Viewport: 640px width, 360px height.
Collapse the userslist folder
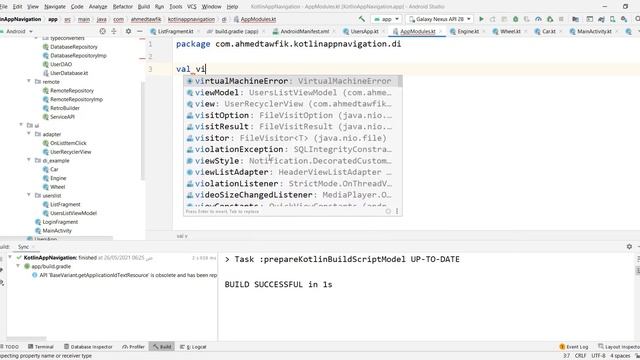pyautogui.click(x=29, y=195)
